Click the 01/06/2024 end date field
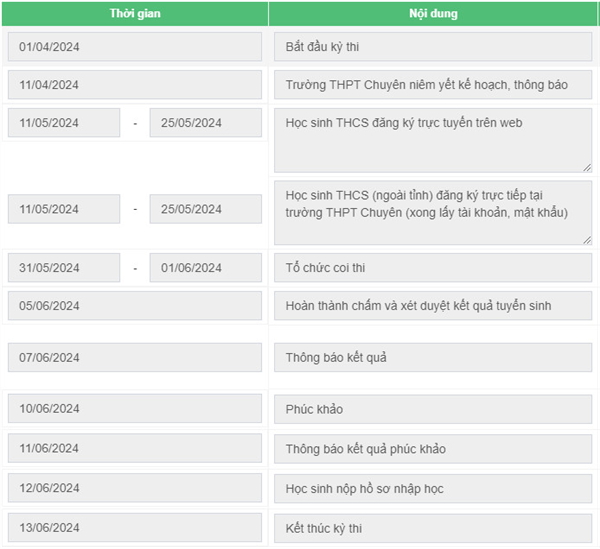 pyautogui.click(x=205, y=267)
